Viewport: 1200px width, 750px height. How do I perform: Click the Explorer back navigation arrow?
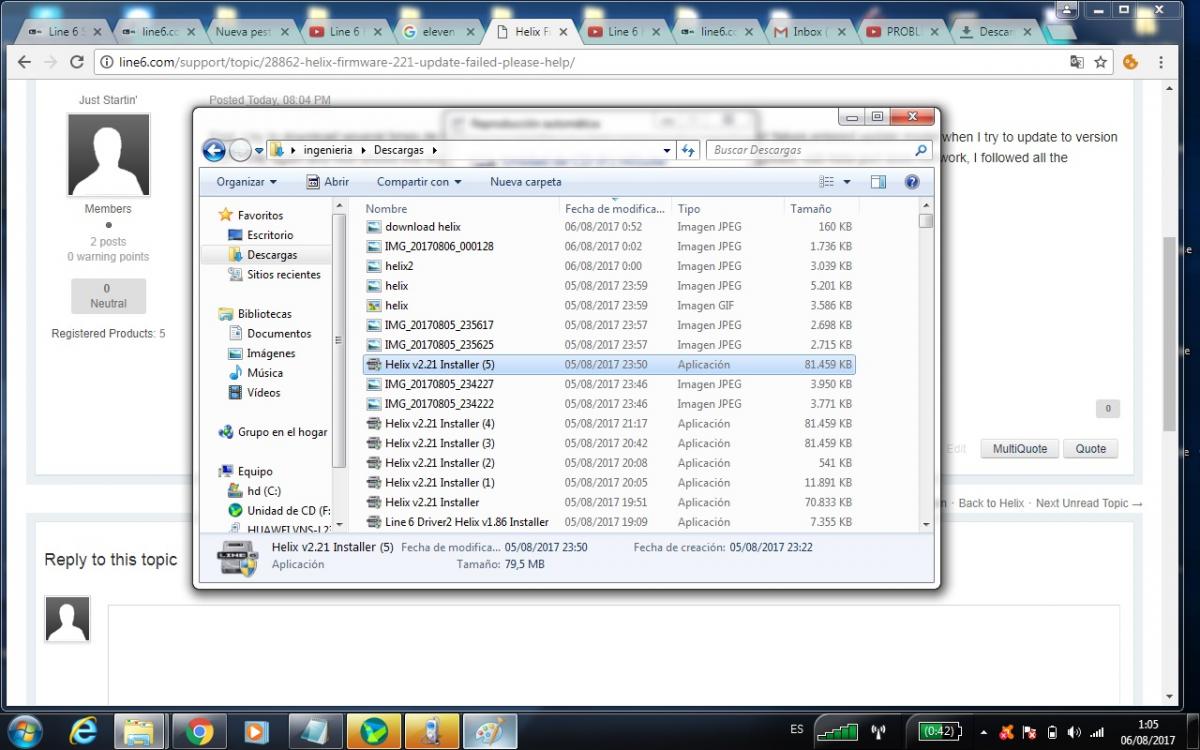[x=214, y=151]
